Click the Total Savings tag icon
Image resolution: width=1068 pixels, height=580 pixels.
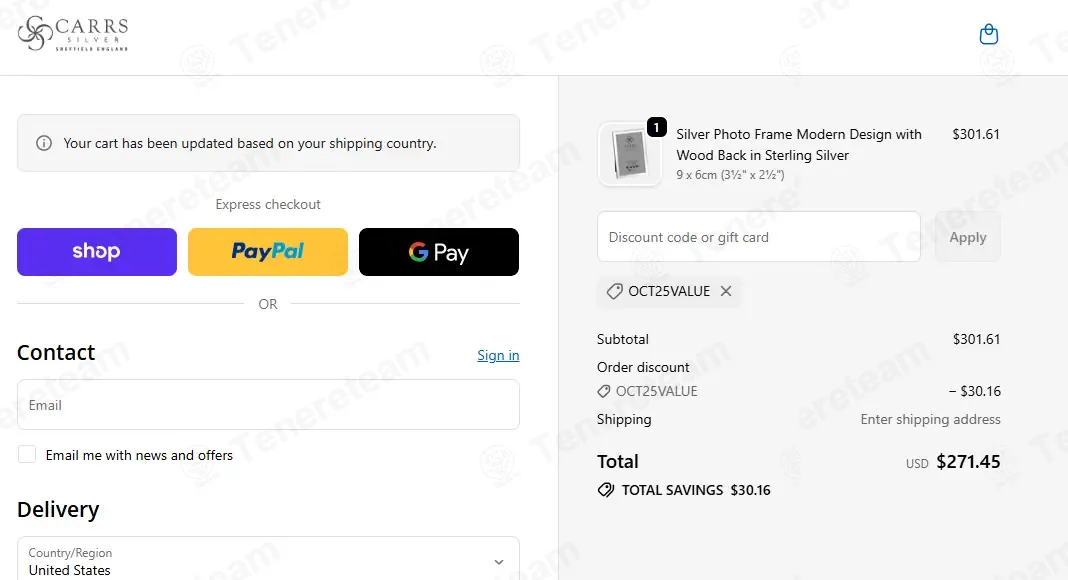606,490
